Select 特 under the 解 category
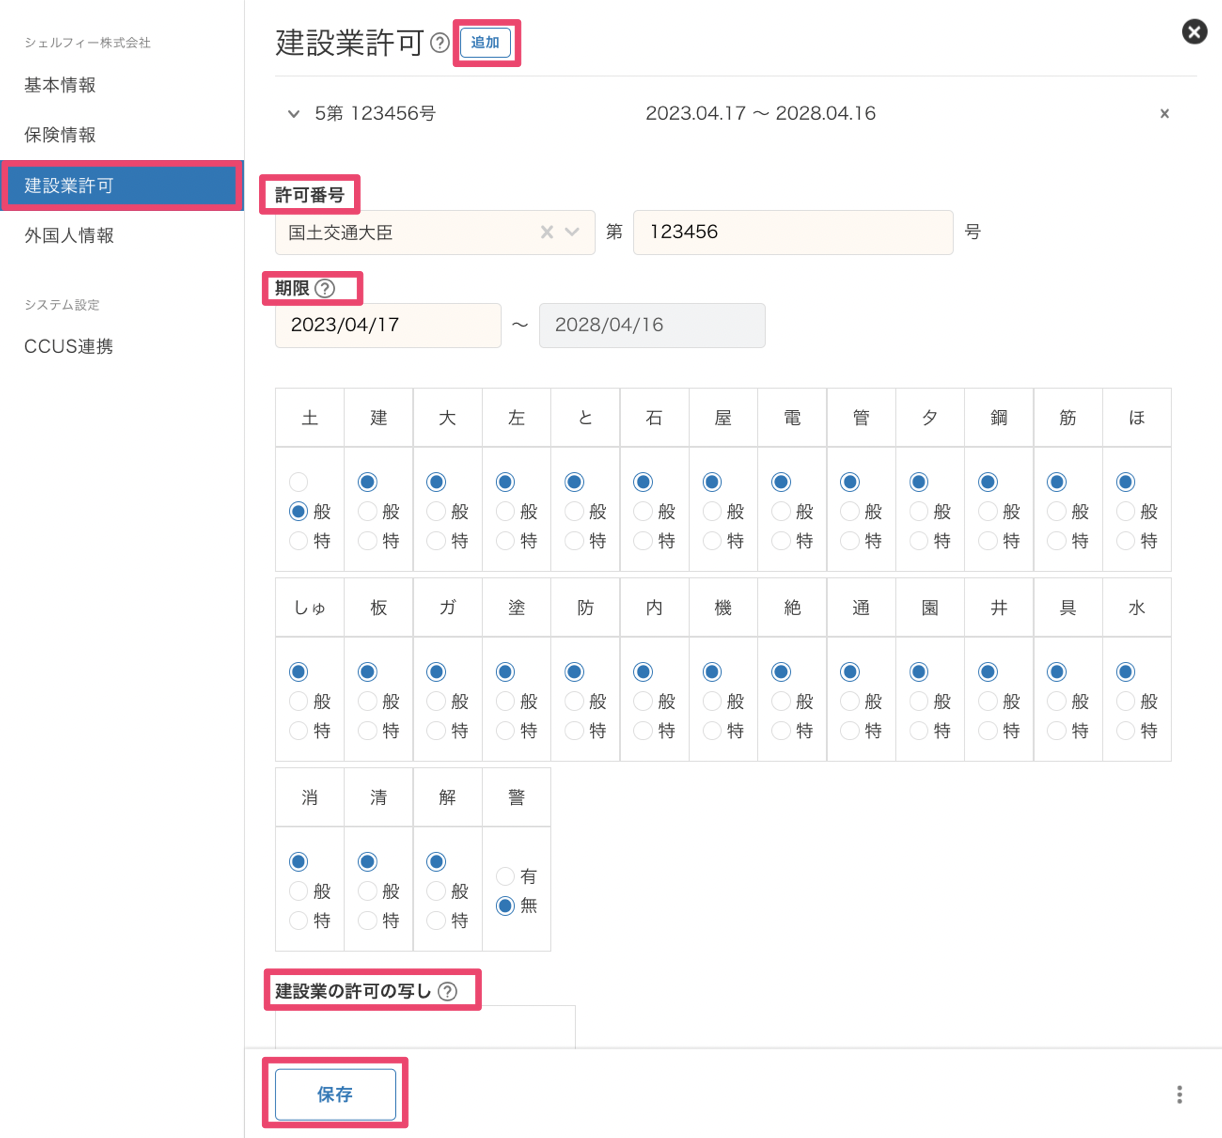1222x1138 pixels. [x=436, y=921]
